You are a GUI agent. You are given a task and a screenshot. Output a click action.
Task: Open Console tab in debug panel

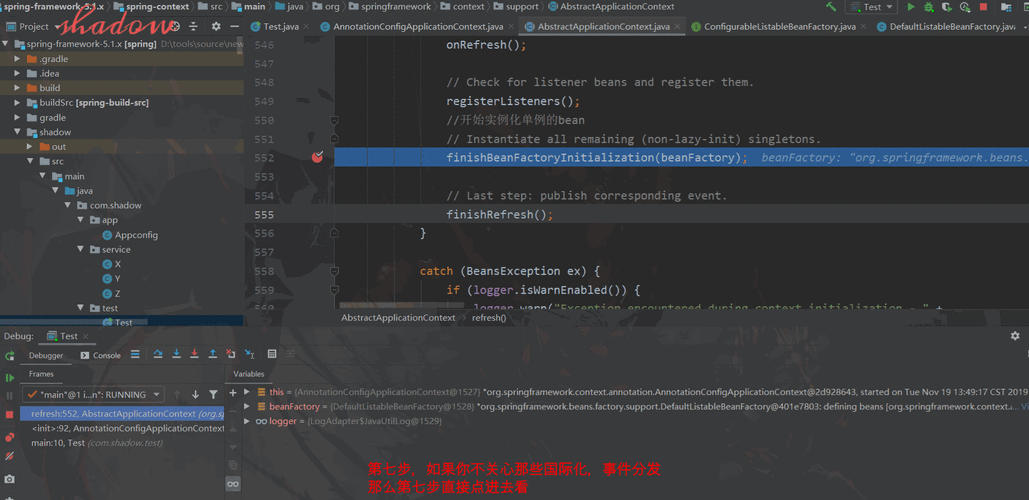click(100, 355)
